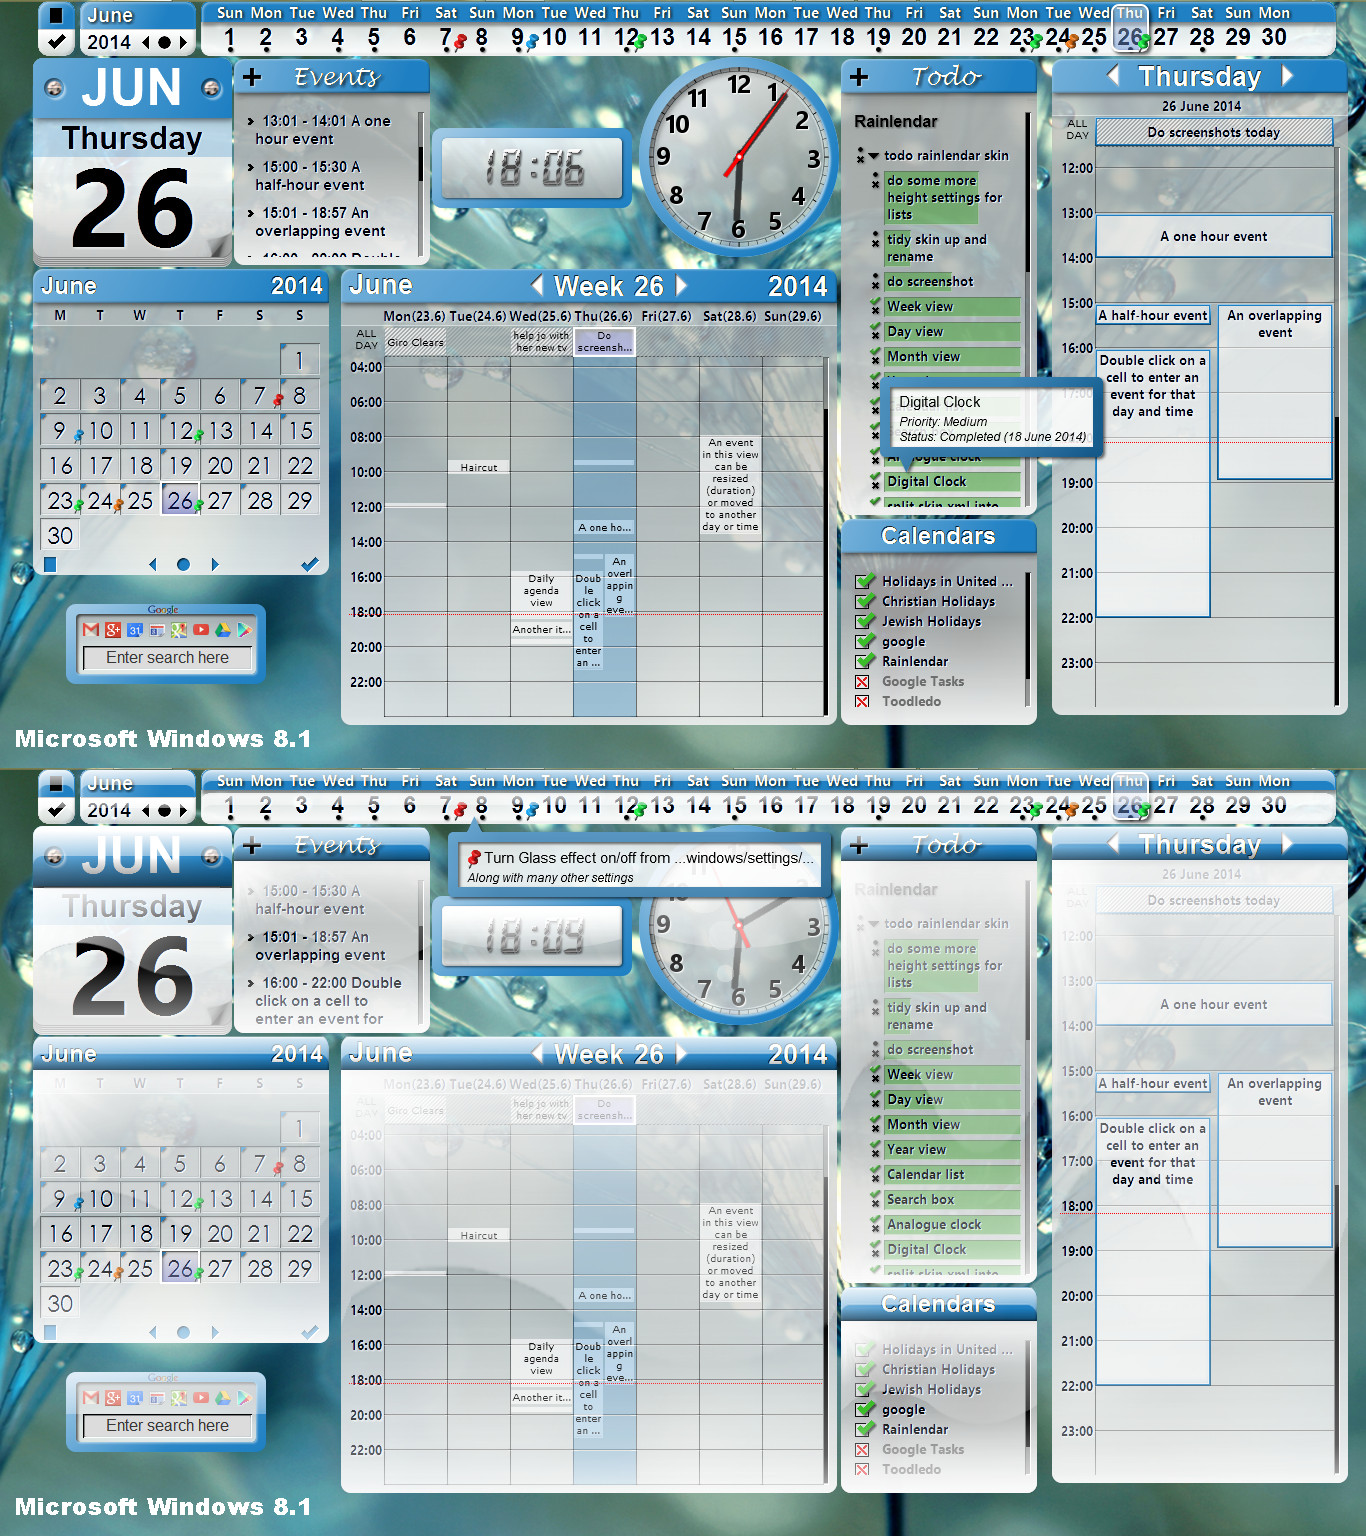
Task: Add task via plus icon in lower Todo header
Action: 859,845
